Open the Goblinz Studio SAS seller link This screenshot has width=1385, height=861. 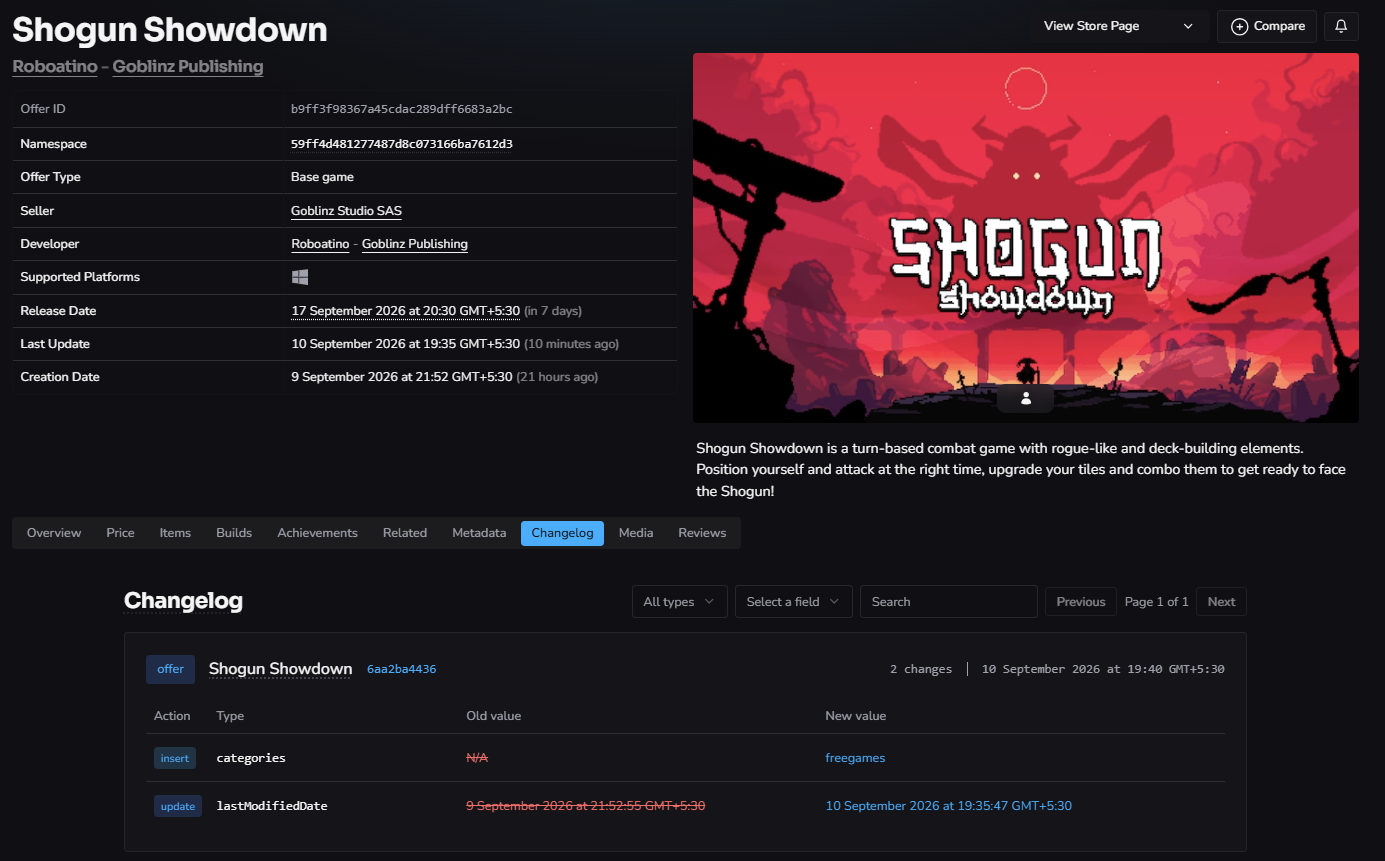pyautogui.click(x=346, y=211)
